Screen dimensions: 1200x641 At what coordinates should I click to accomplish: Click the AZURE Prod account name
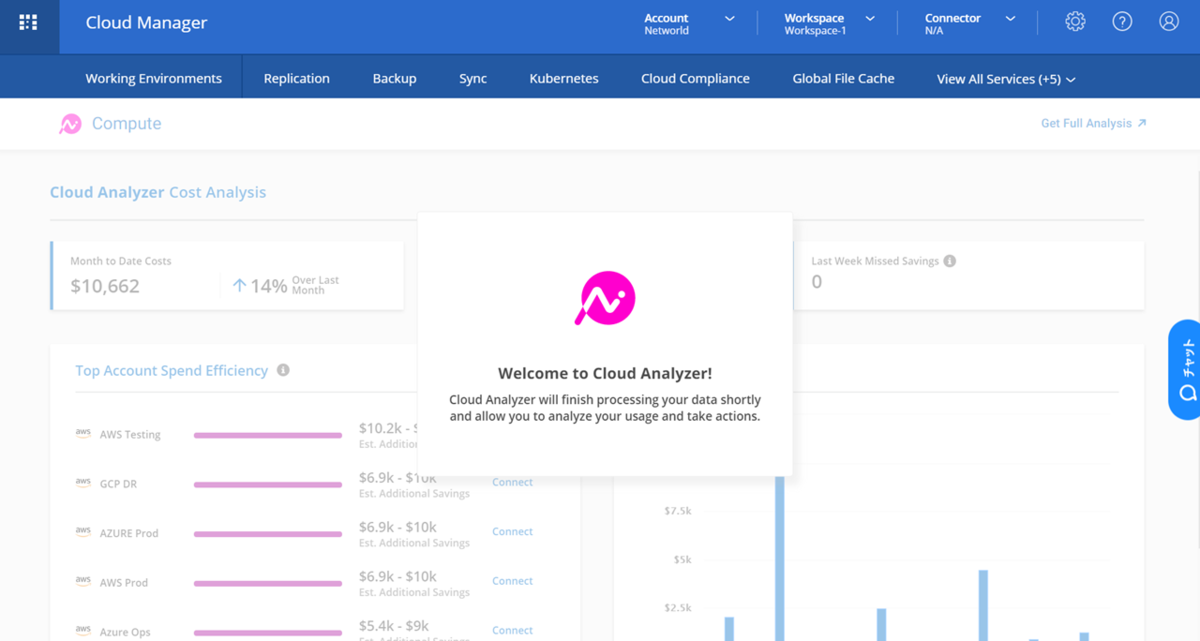pyautogui.click(x=129, y=533)
